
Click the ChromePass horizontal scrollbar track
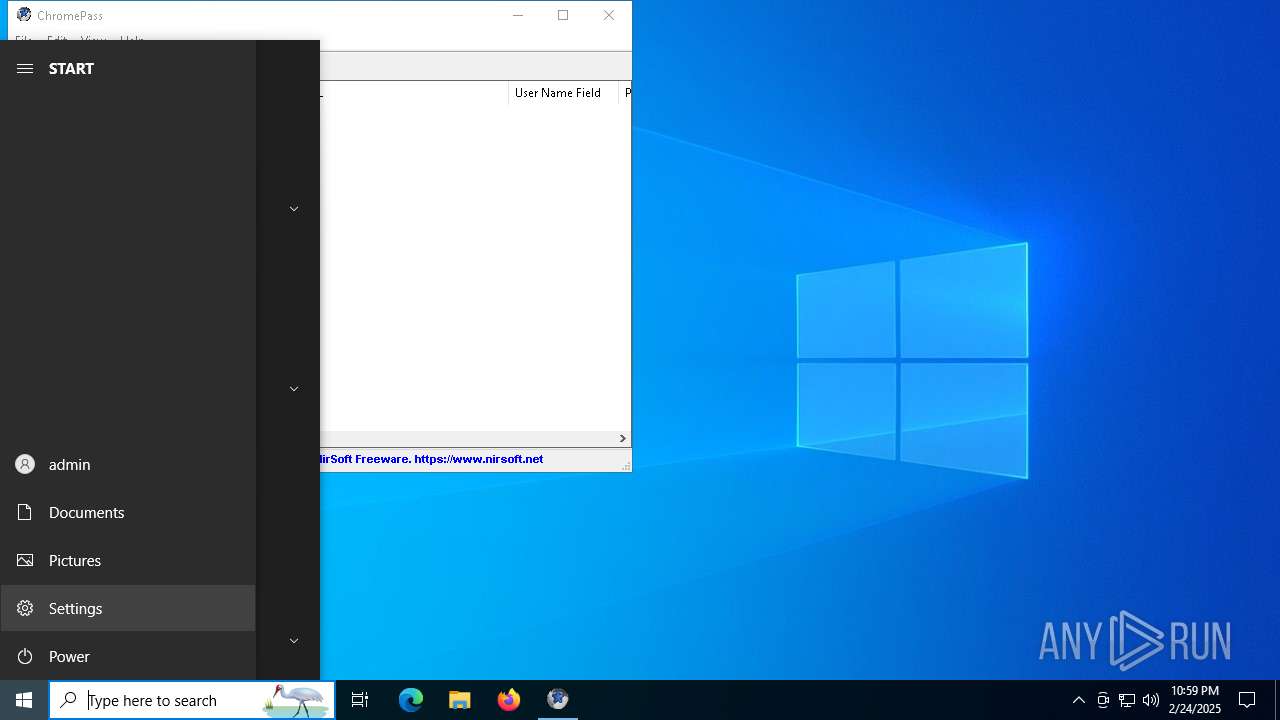(467, 438)
